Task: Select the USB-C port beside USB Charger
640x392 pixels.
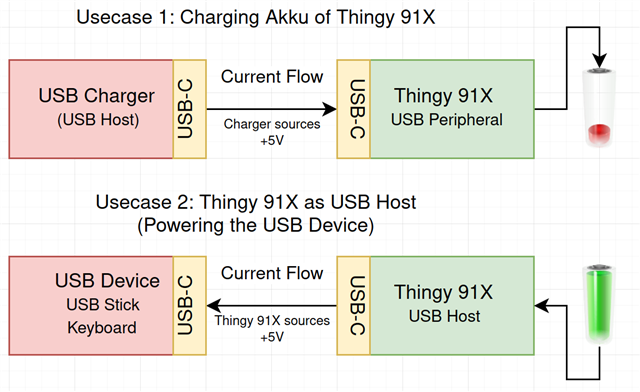Action: (x=190, y=109)
